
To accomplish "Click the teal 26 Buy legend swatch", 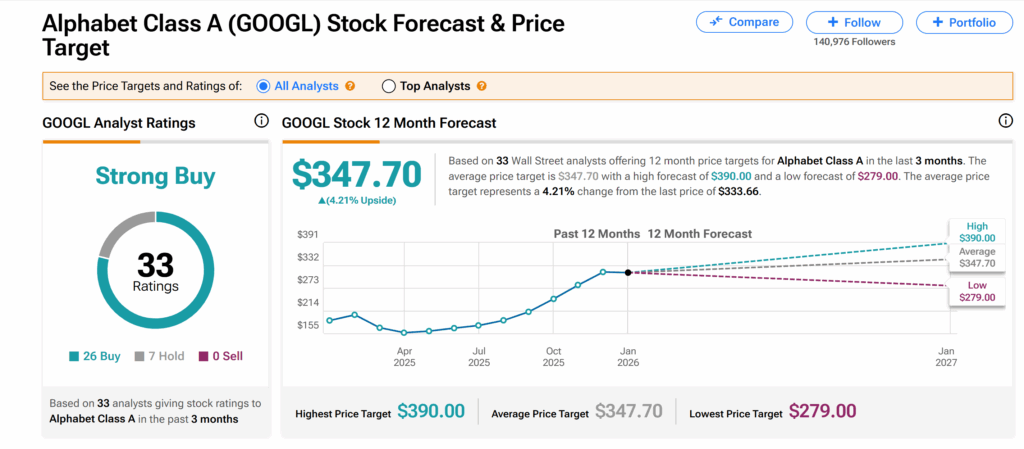I will pyautogui.click(x=74, y=357).
